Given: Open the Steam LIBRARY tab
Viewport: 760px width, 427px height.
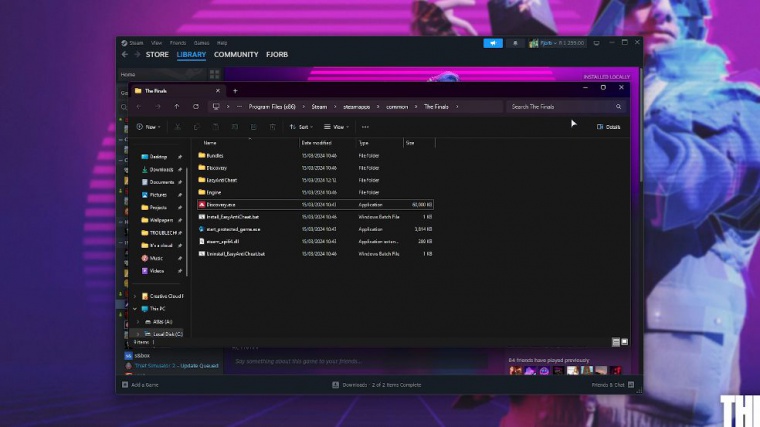Looking at the screenshot, I should (191, 55).
